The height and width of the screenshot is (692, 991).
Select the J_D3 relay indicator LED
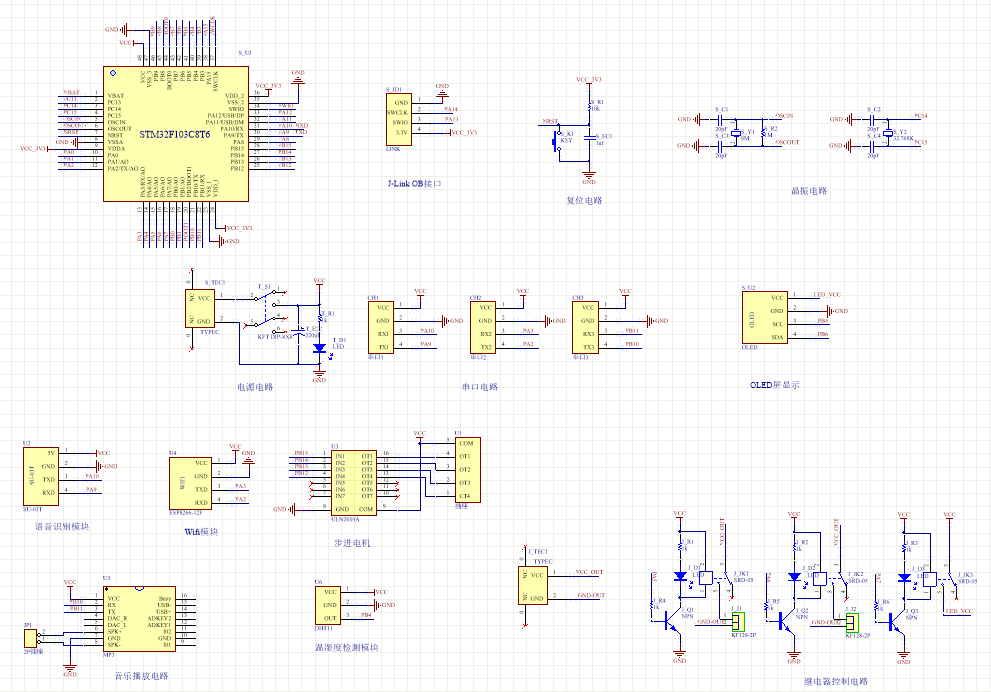pos(904,577)
